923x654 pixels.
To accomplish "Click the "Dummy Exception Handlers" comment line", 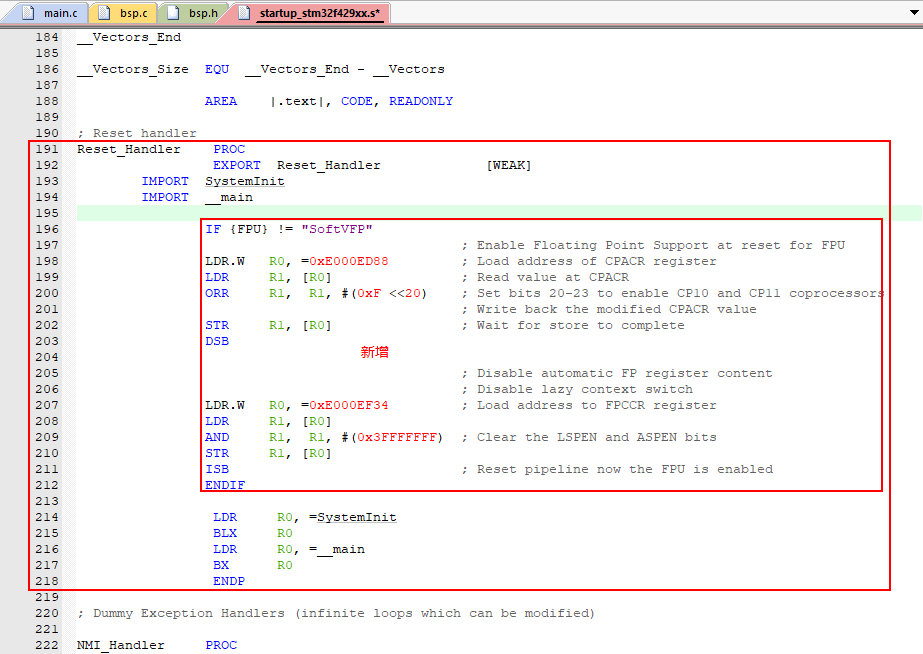I will (336, 613).
